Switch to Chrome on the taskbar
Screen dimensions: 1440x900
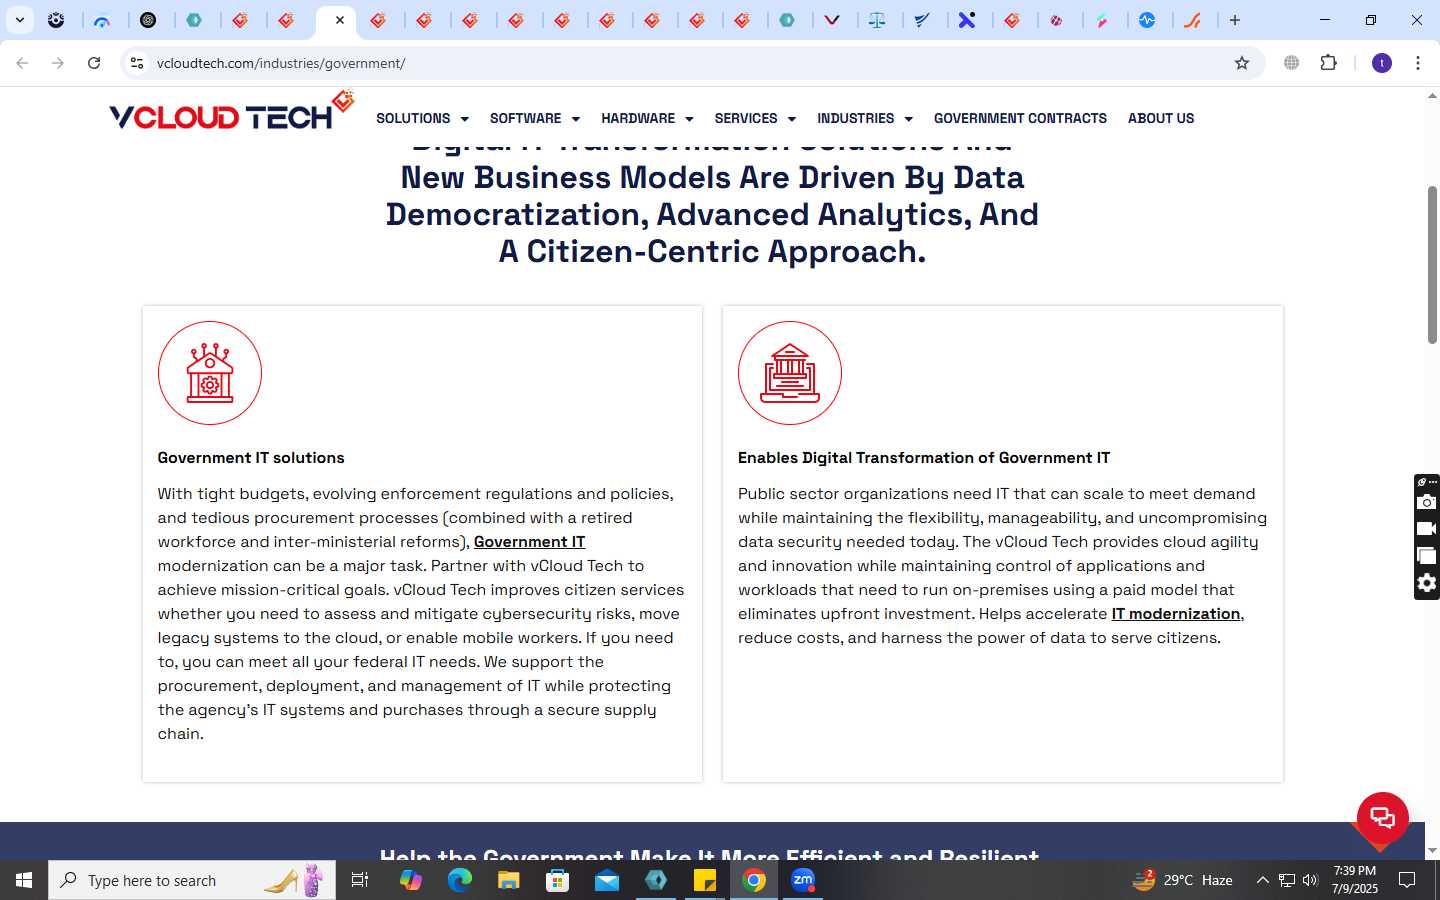(x=754, y=880)
